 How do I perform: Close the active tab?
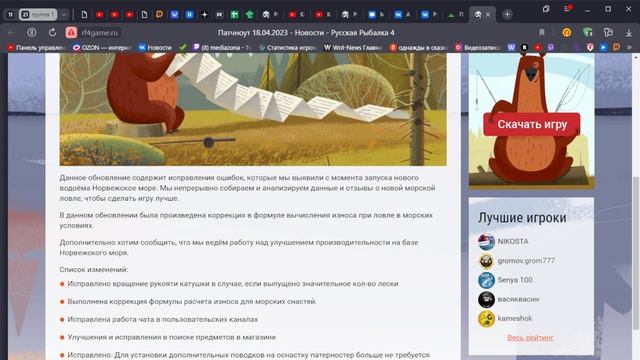488,15
